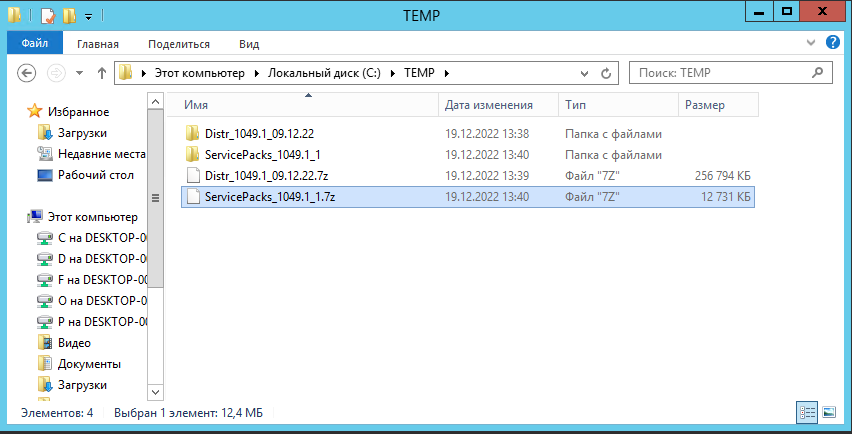This screenshot has height=434, width=852.
Task: Click the search magnifier icon
Action: click(x=817, y=72)
